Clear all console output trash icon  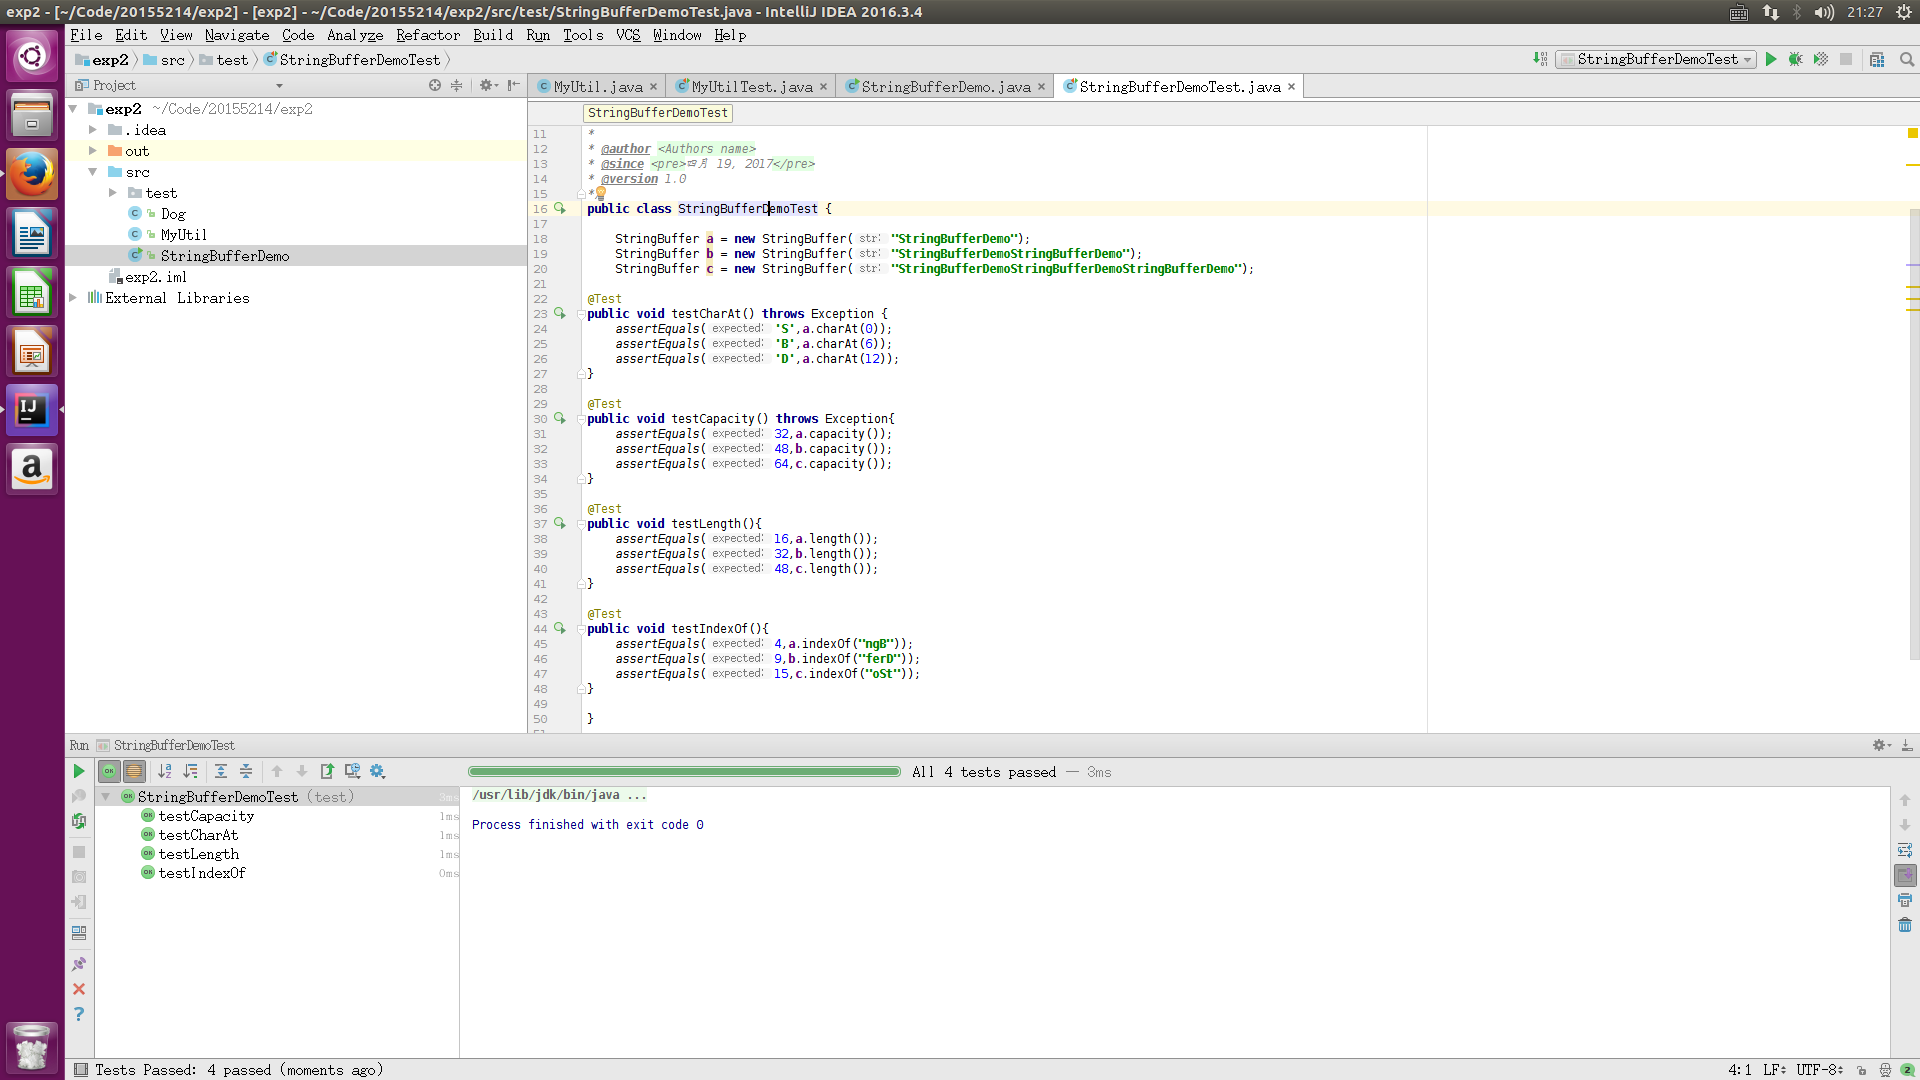click(x=1905, y=925)
